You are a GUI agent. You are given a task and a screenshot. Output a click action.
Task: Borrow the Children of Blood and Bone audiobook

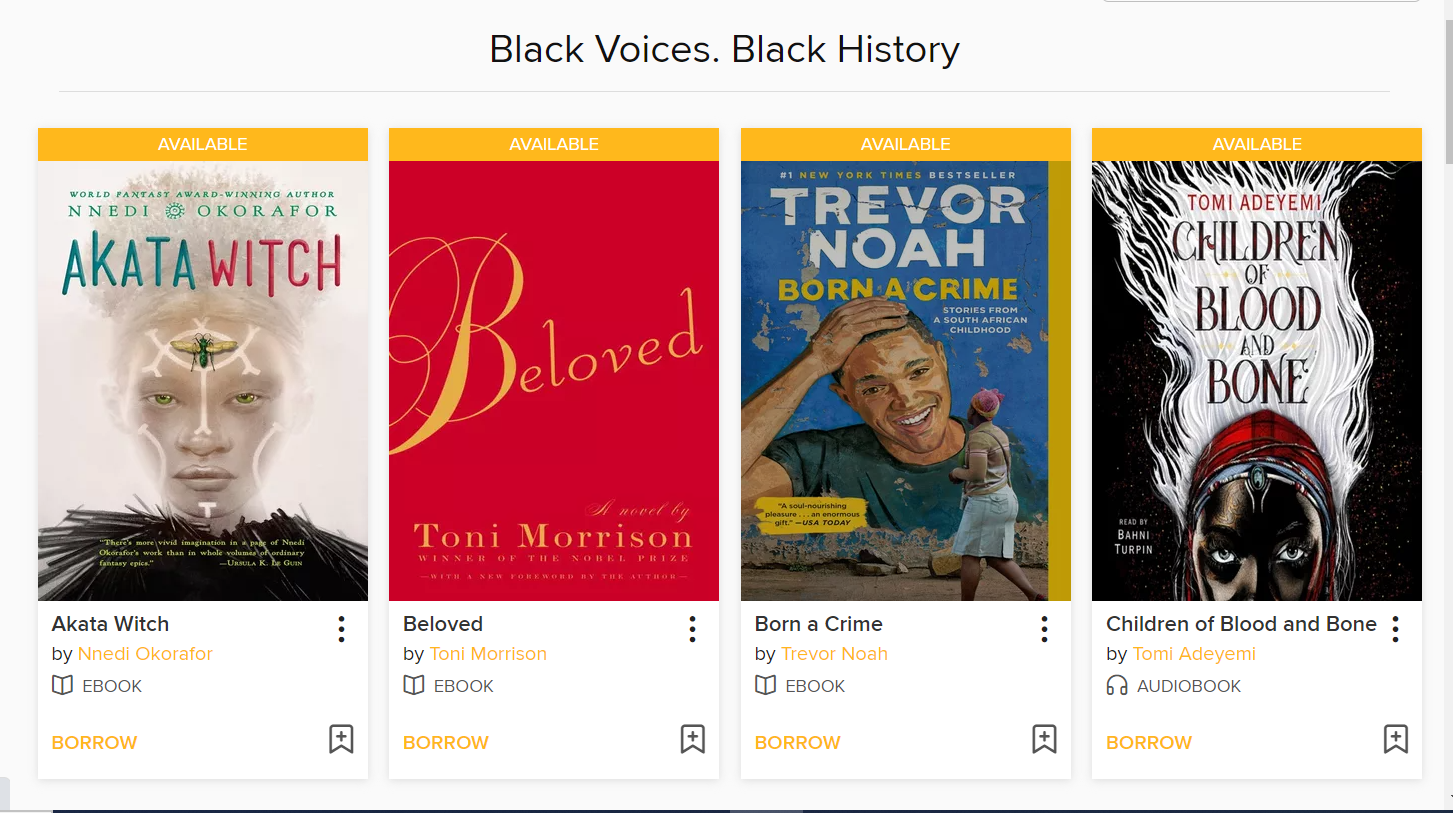(x=1149, y=743)
